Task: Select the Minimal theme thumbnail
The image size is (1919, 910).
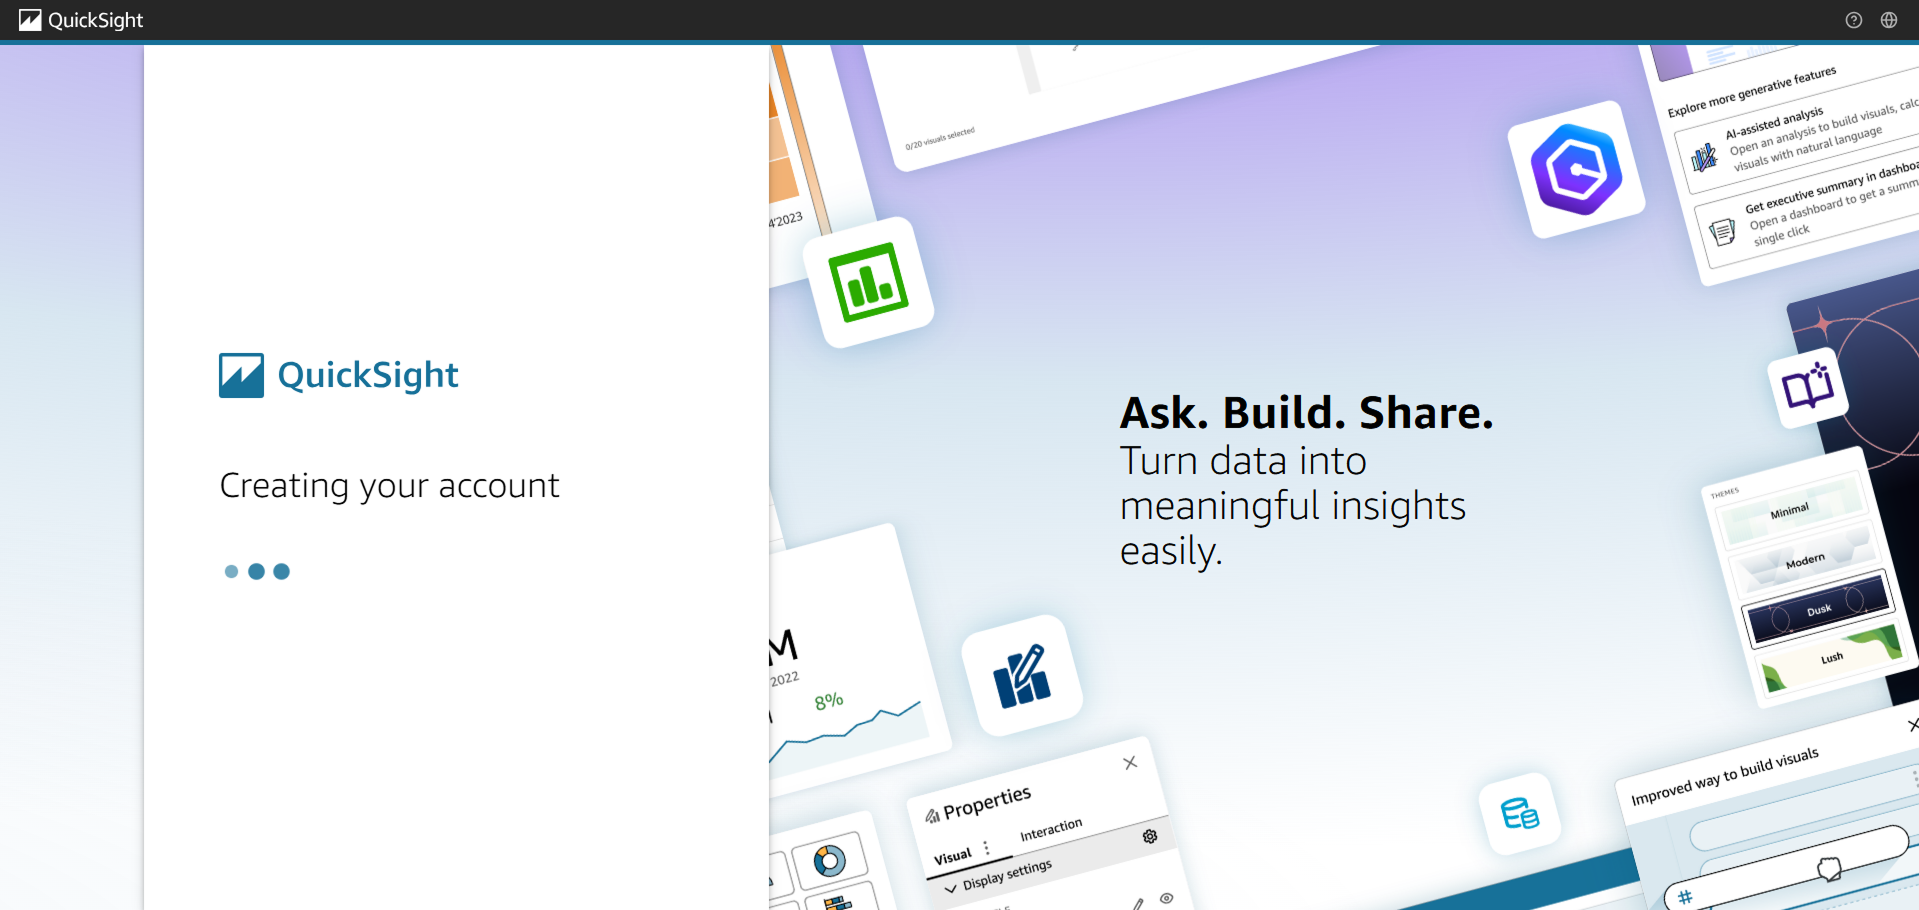Action: [1789, 511]
